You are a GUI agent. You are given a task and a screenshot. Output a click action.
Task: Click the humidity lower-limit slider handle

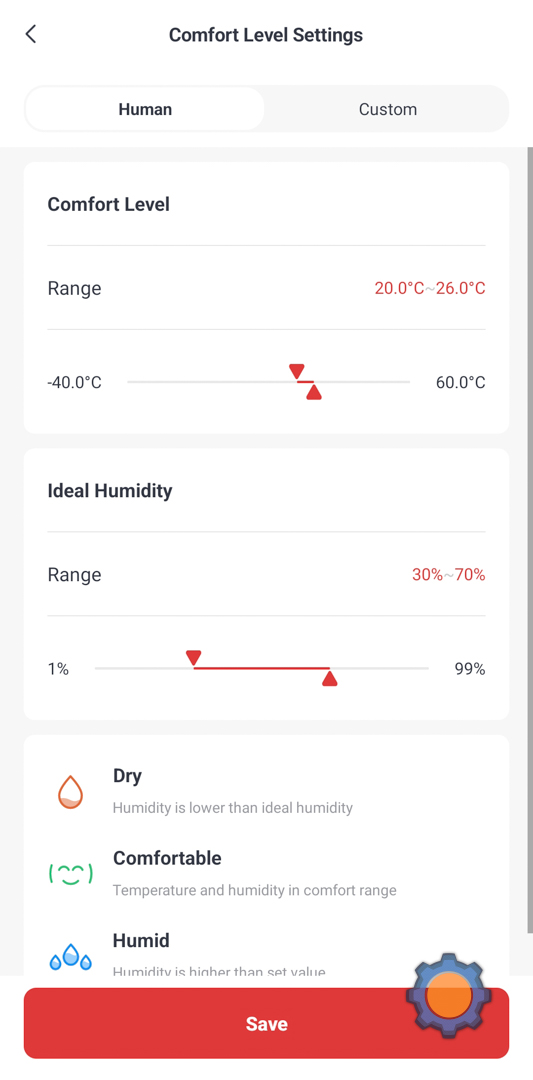(x=194, y=658)
